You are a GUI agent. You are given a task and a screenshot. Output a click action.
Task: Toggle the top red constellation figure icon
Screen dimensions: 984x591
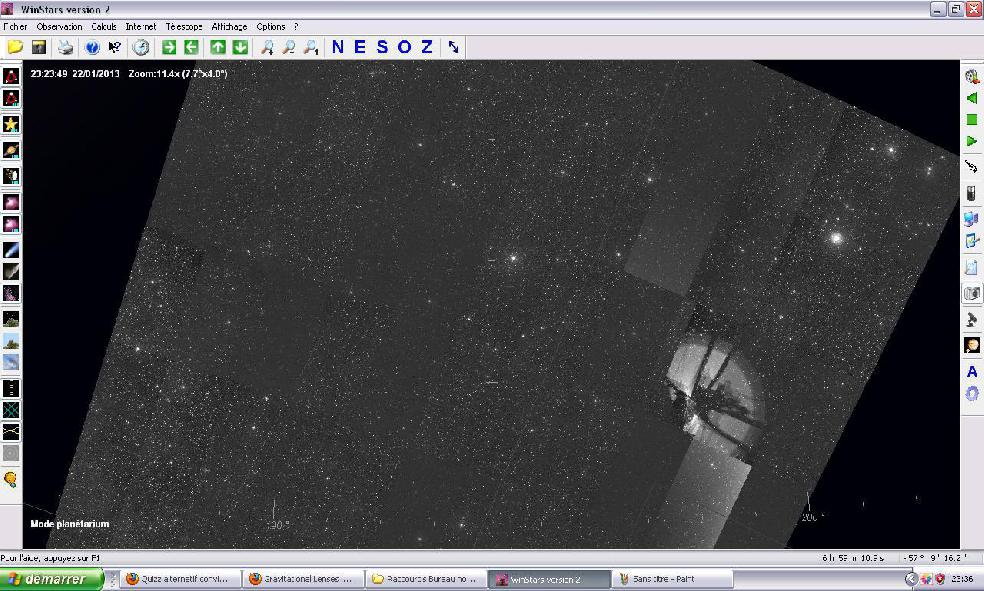point(11,76)
